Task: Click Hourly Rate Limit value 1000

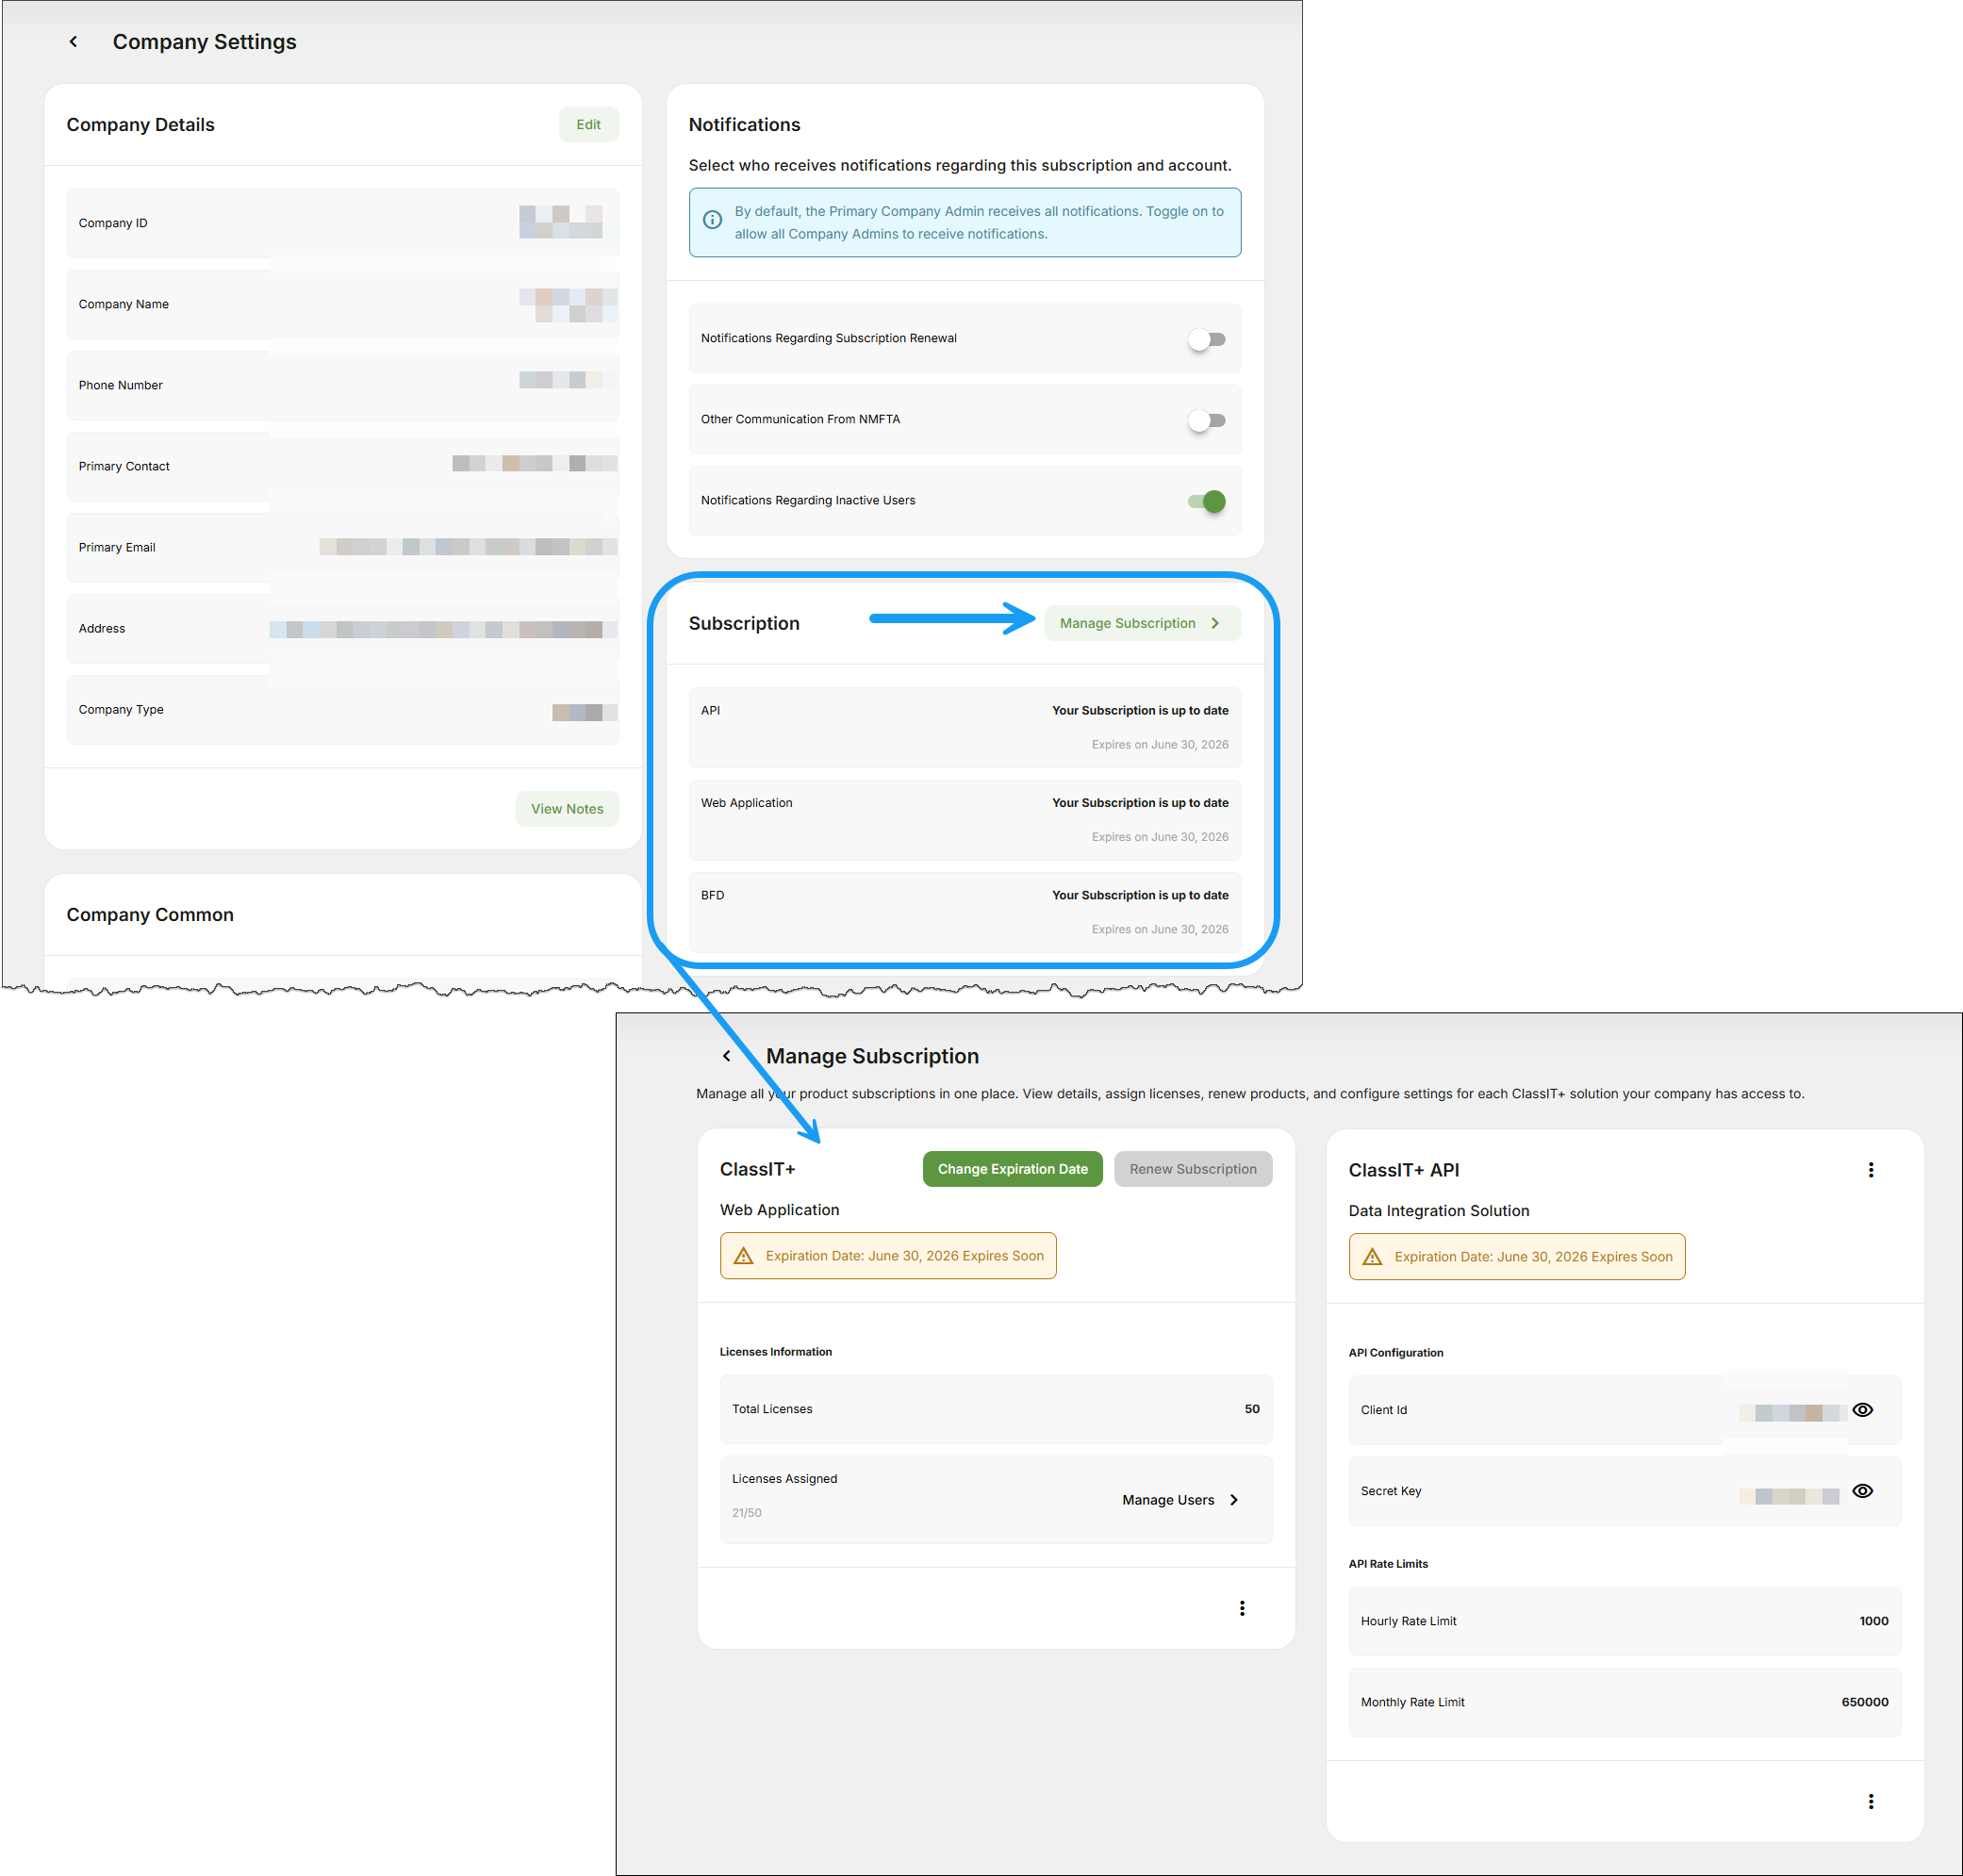Action: (1873, 1621)
